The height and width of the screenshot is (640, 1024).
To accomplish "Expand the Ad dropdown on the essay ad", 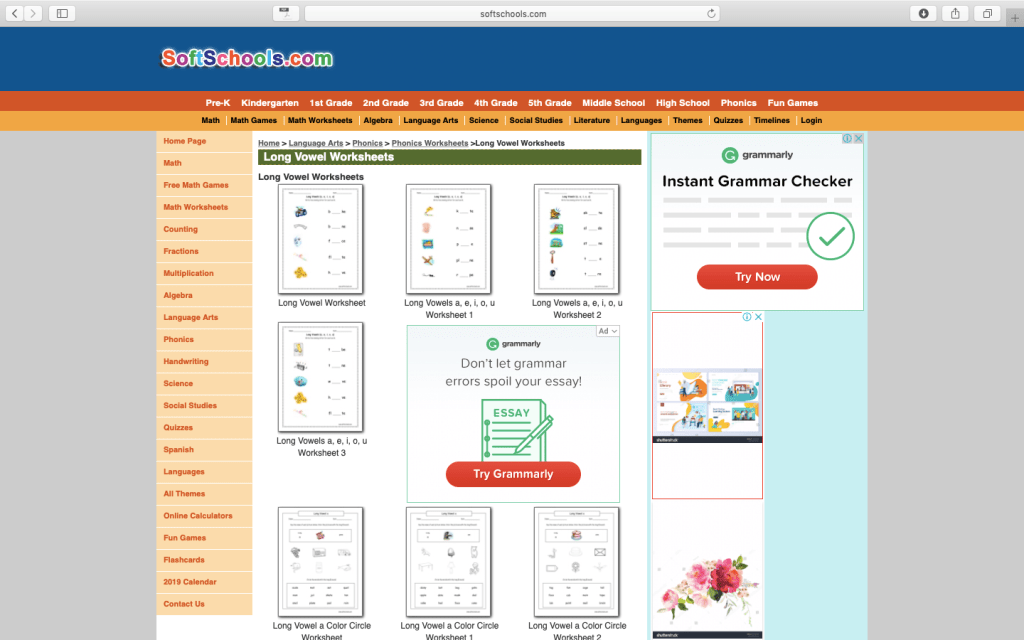I will pyautogui.click(x=608, y=331).
